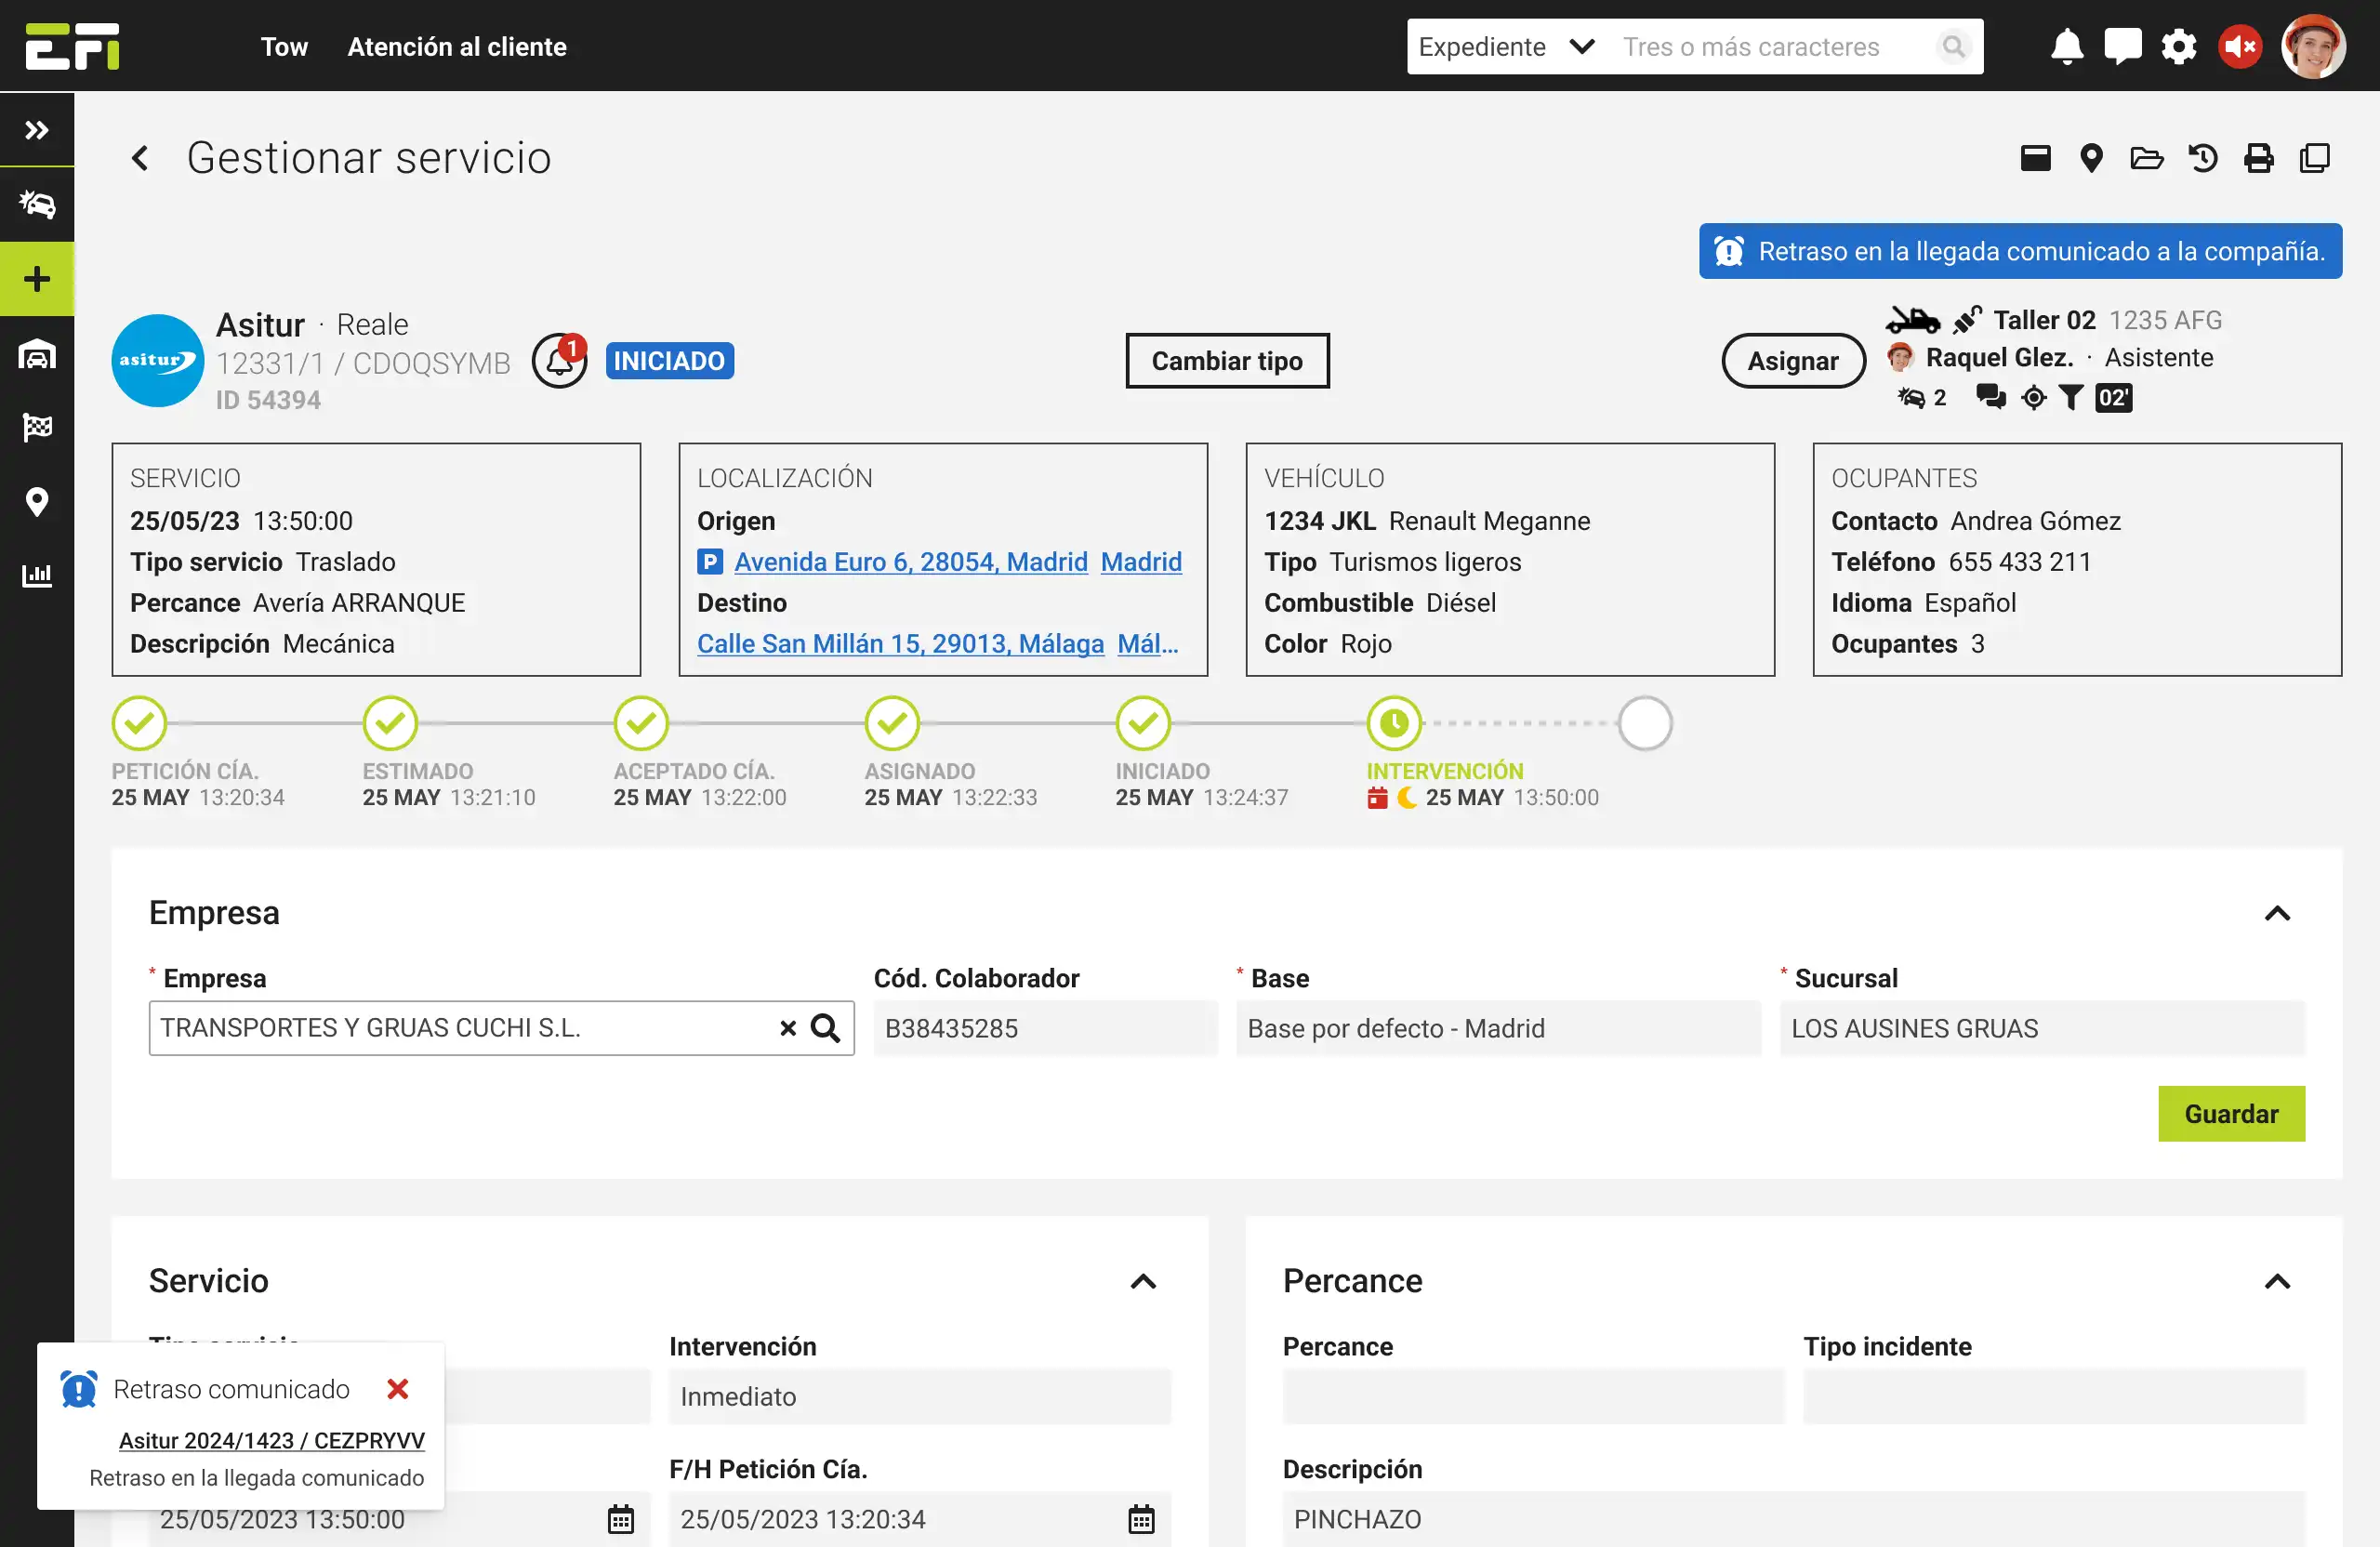
Task: Open calendar for F/H Petición Cía.
Action: tap(1141, 1519)
